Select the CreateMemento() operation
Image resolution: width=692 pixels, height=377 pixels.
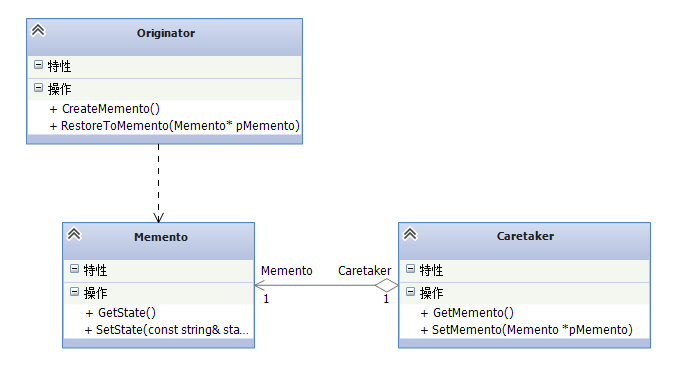click(105, 109)
